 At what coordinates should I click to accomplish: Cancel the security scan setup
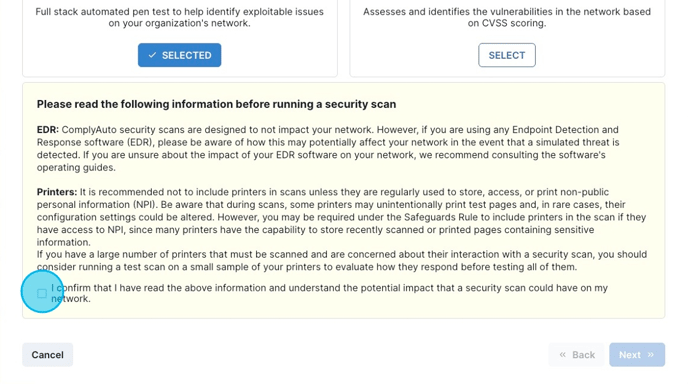click(47, 355)
